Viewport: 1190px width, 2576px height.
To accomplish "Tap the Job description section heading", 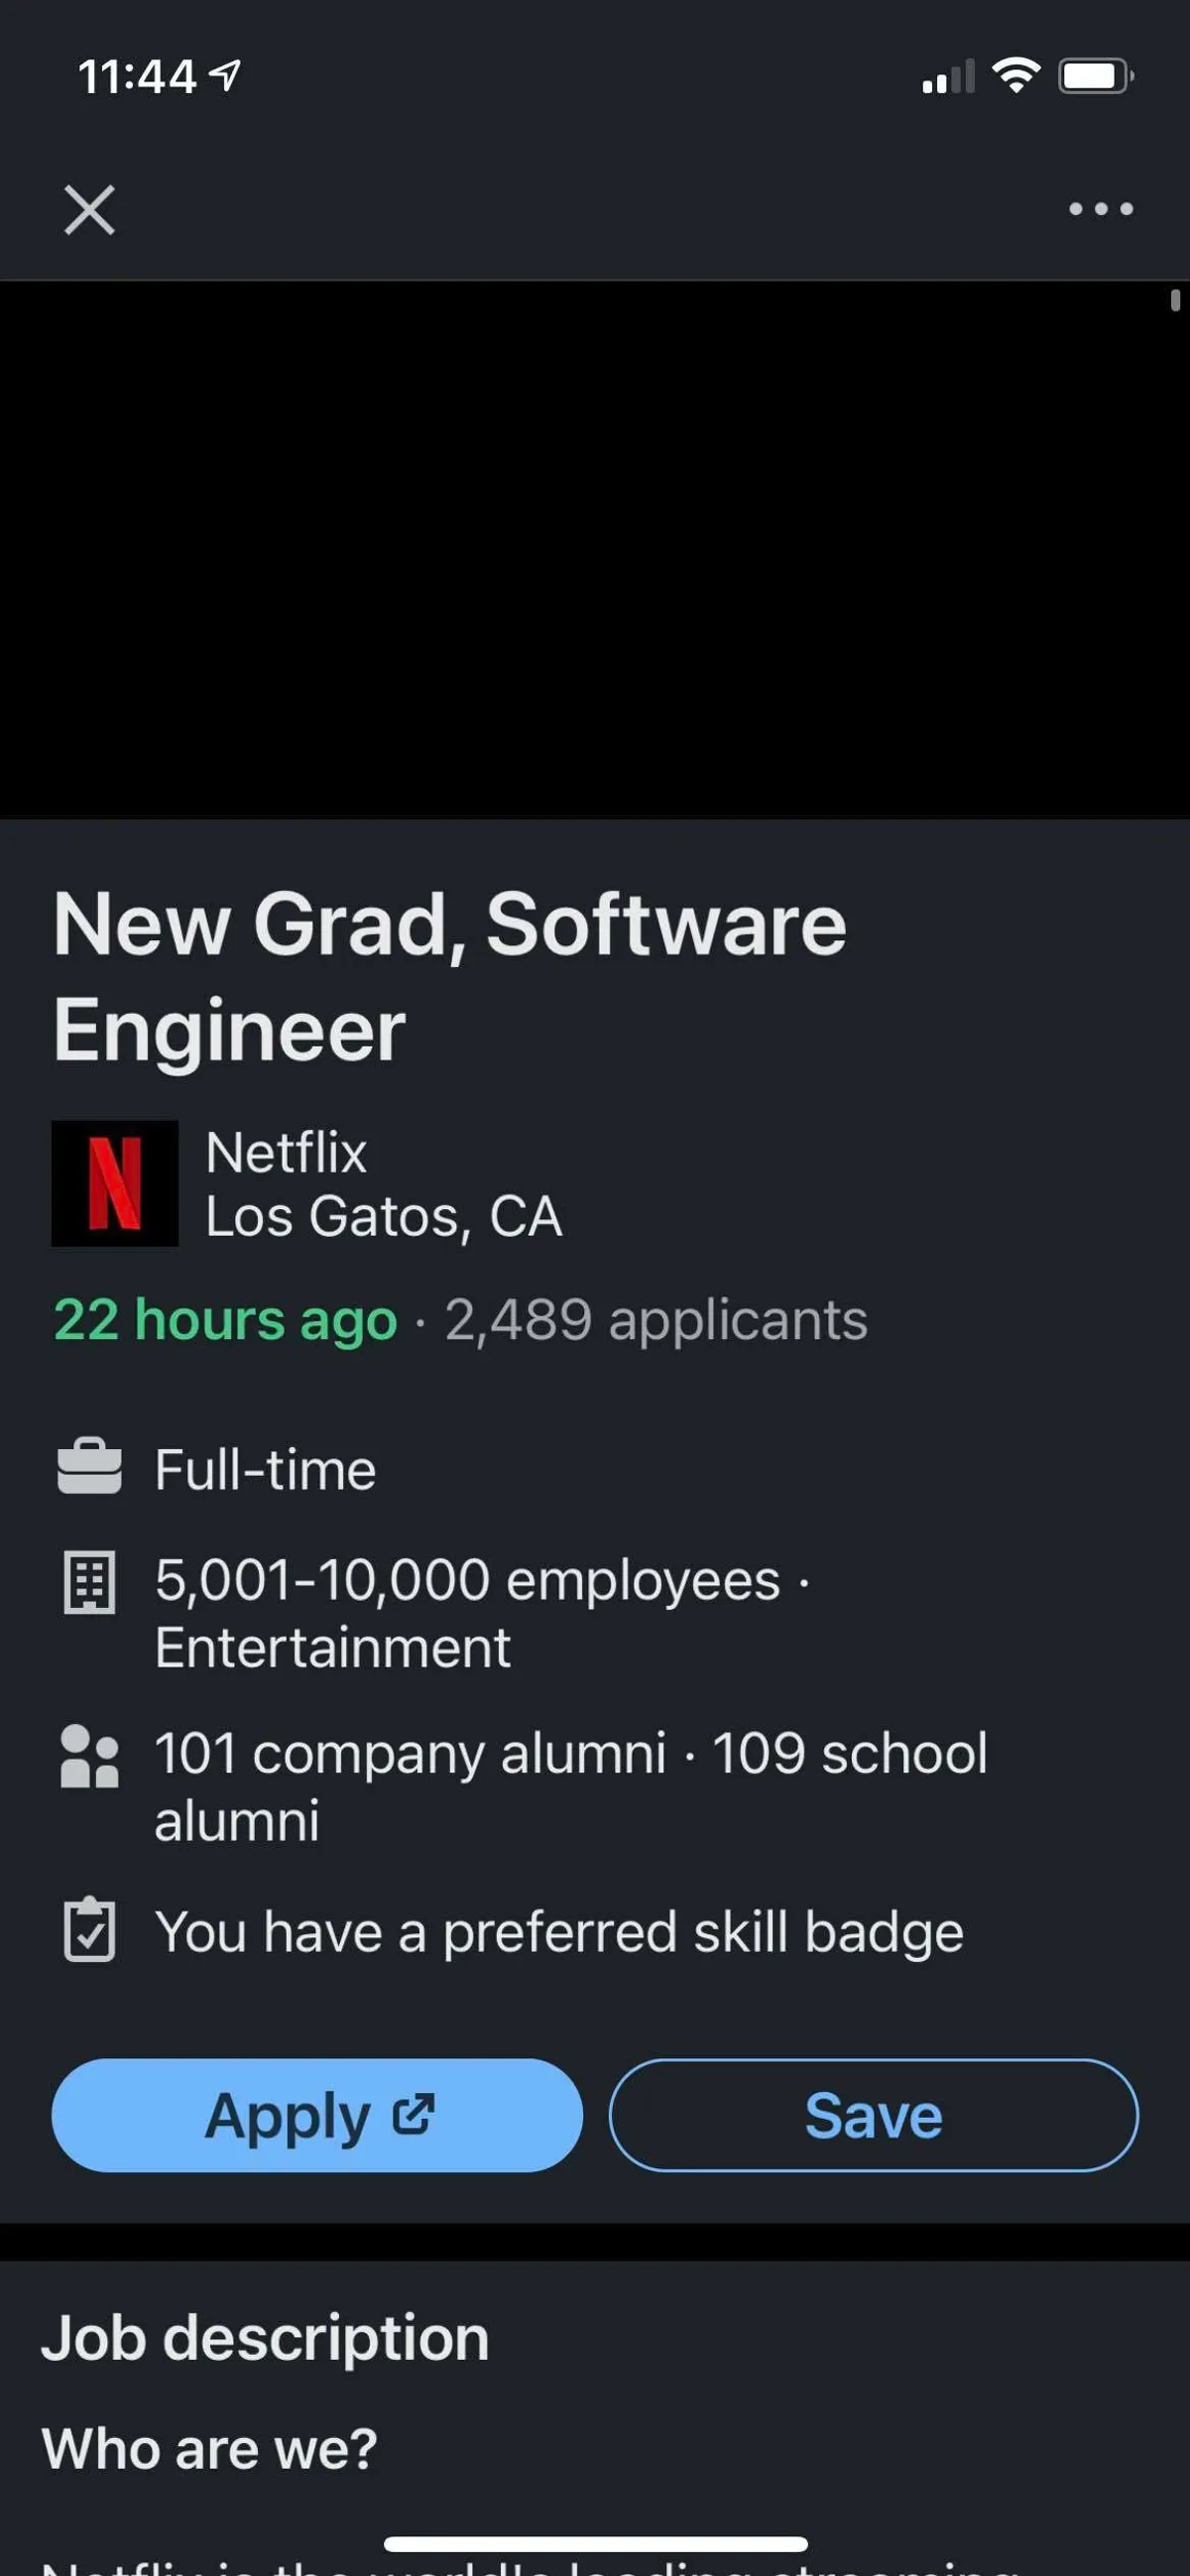I will coord(265,2338).
